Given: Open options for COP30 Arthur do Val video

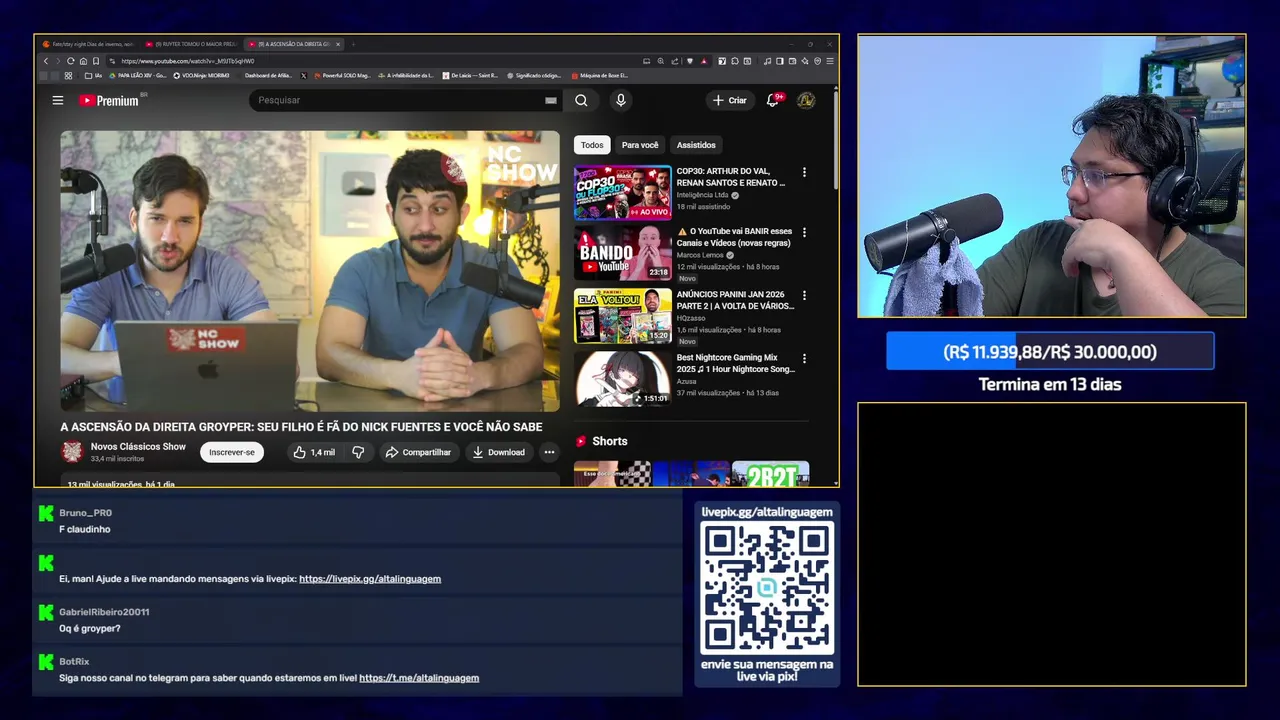Looking at the screenshot, I should (804, 172).
